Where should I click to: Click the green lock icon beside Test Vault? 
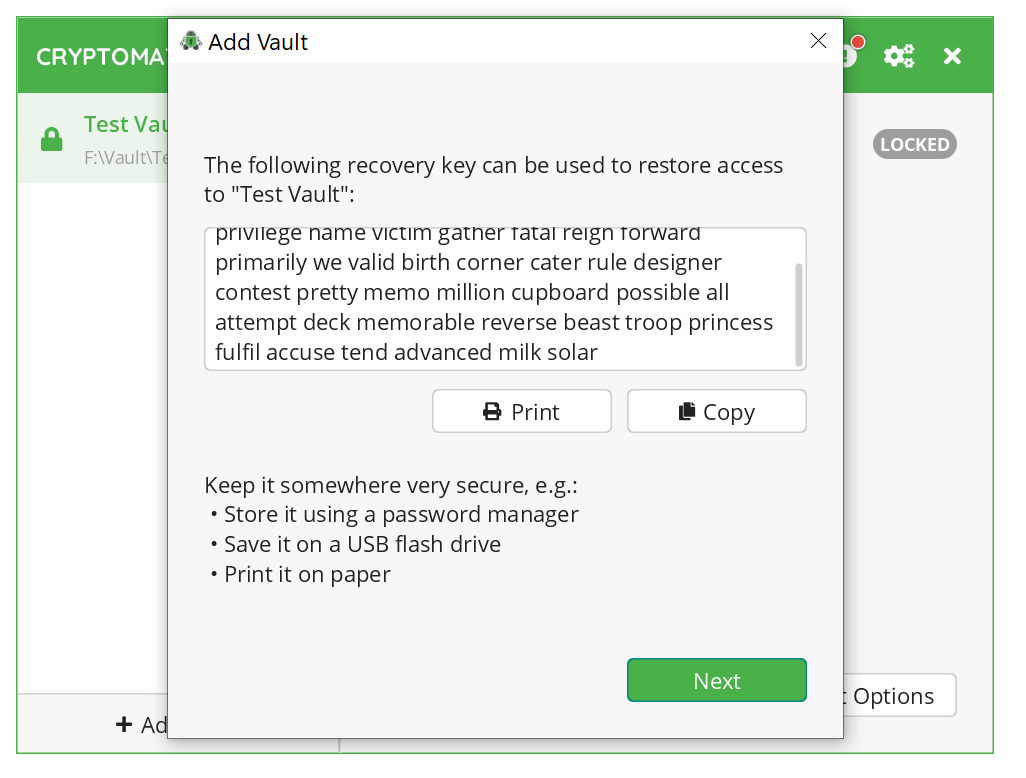pyautogui.click(x=52, y=139)
